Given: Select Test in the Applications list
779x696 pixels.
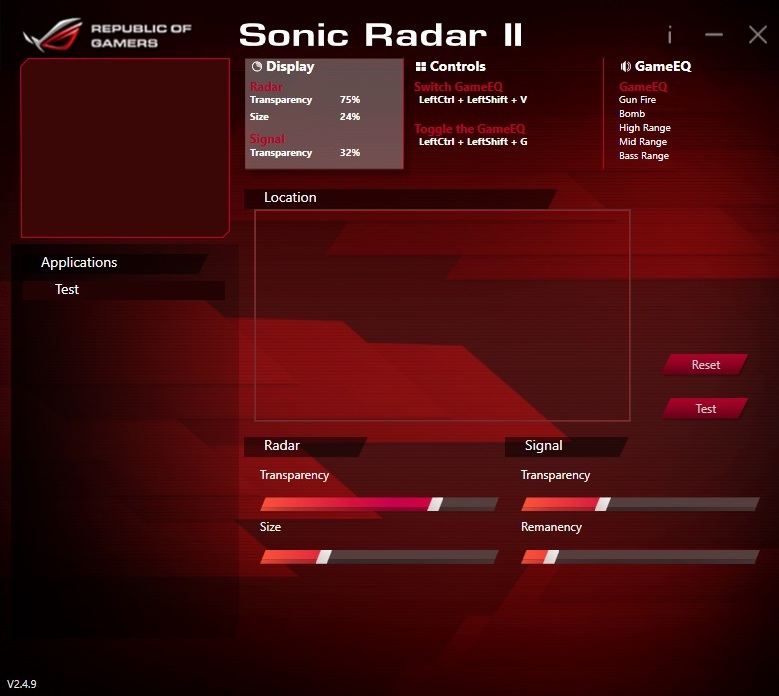Looking at the screenshot, I should pos(124,290).
